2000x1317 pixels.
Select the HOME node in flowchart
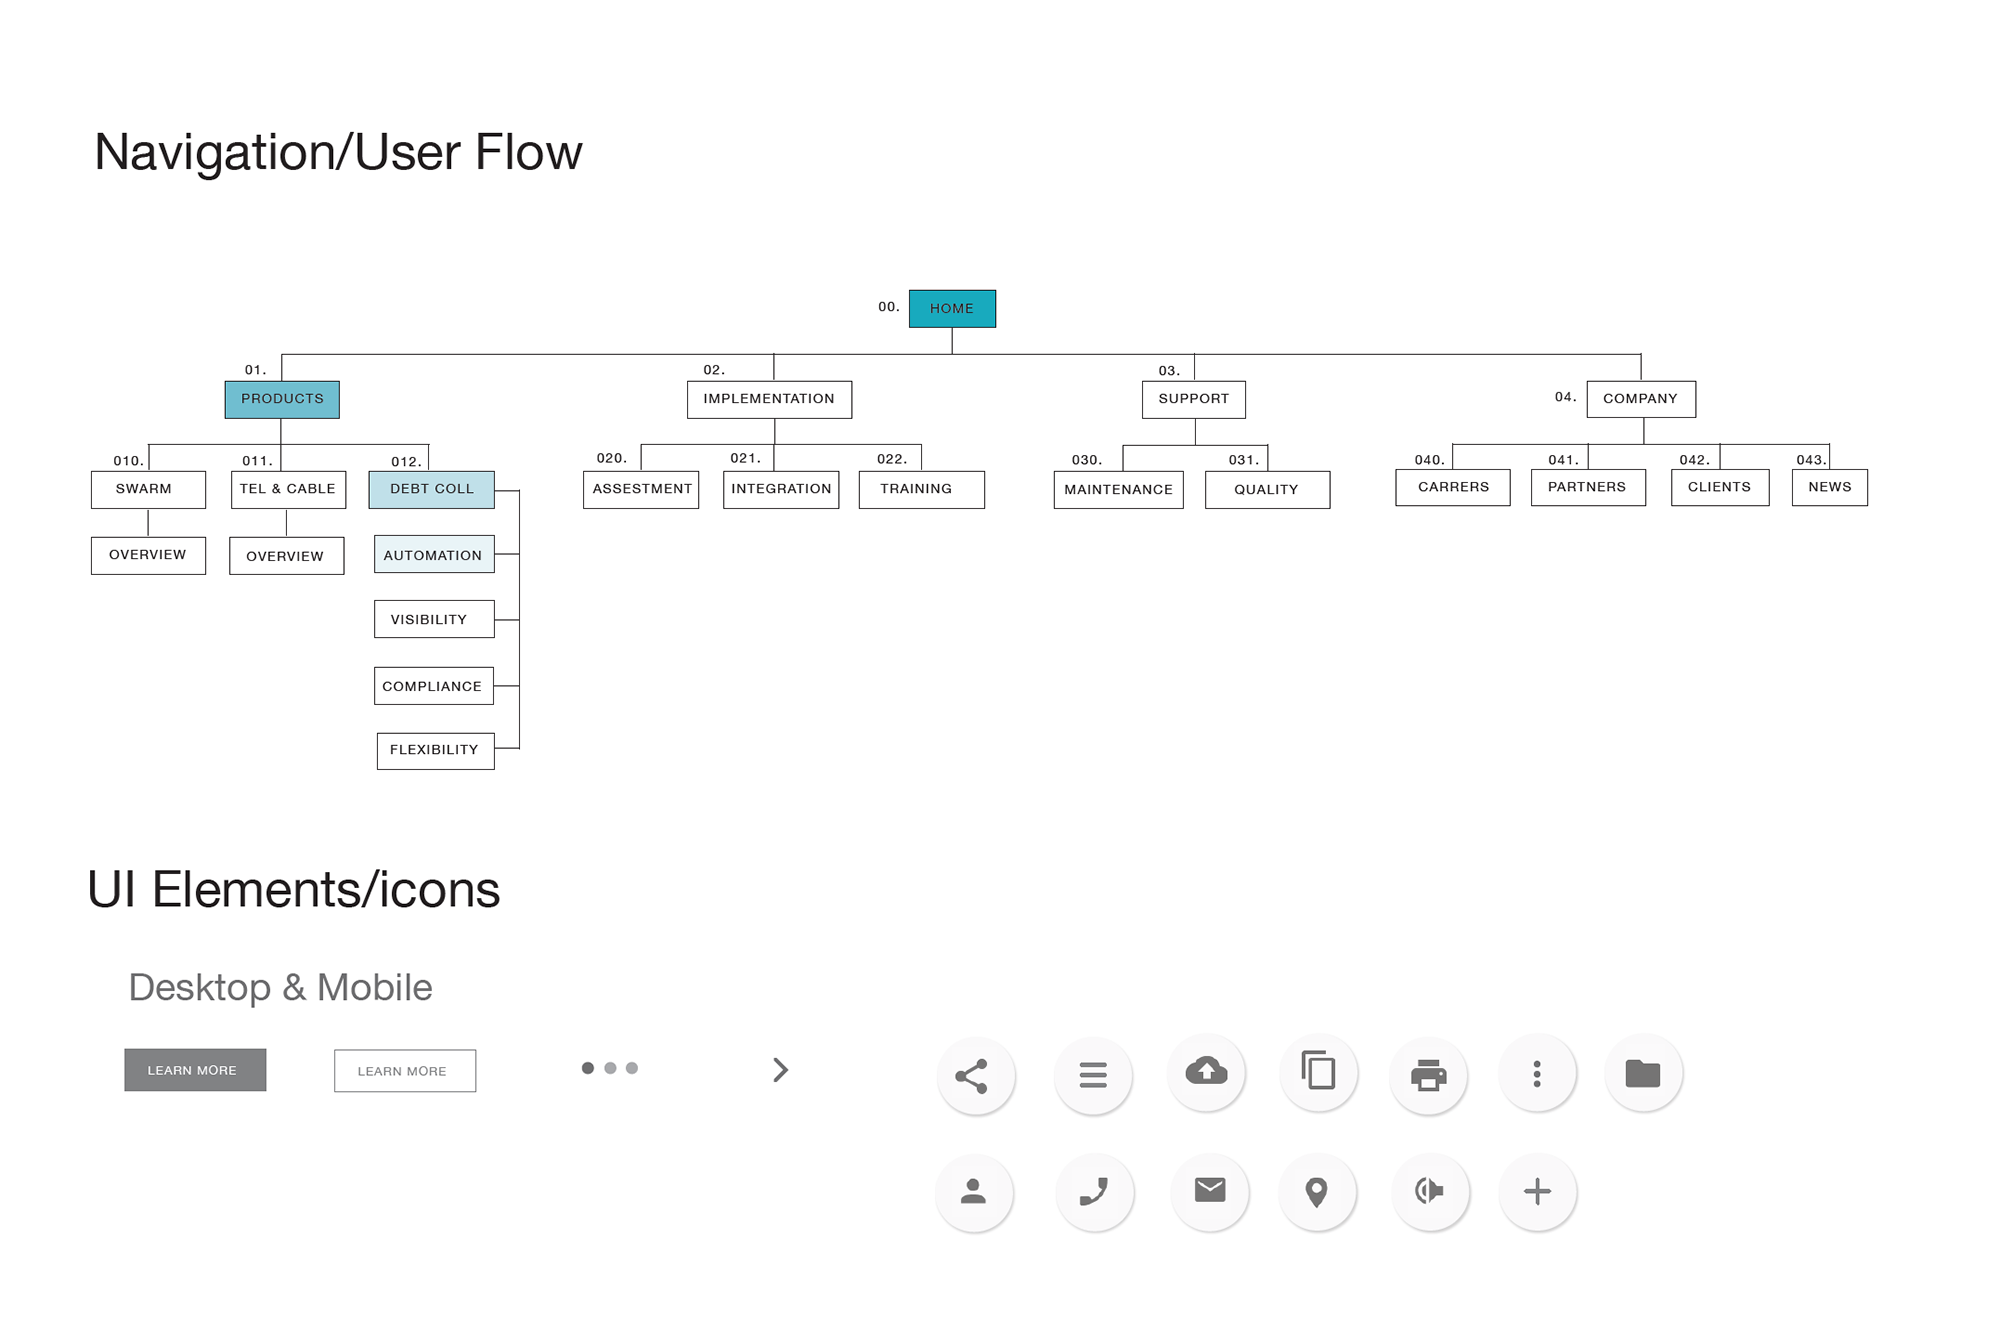pos(952,308)
